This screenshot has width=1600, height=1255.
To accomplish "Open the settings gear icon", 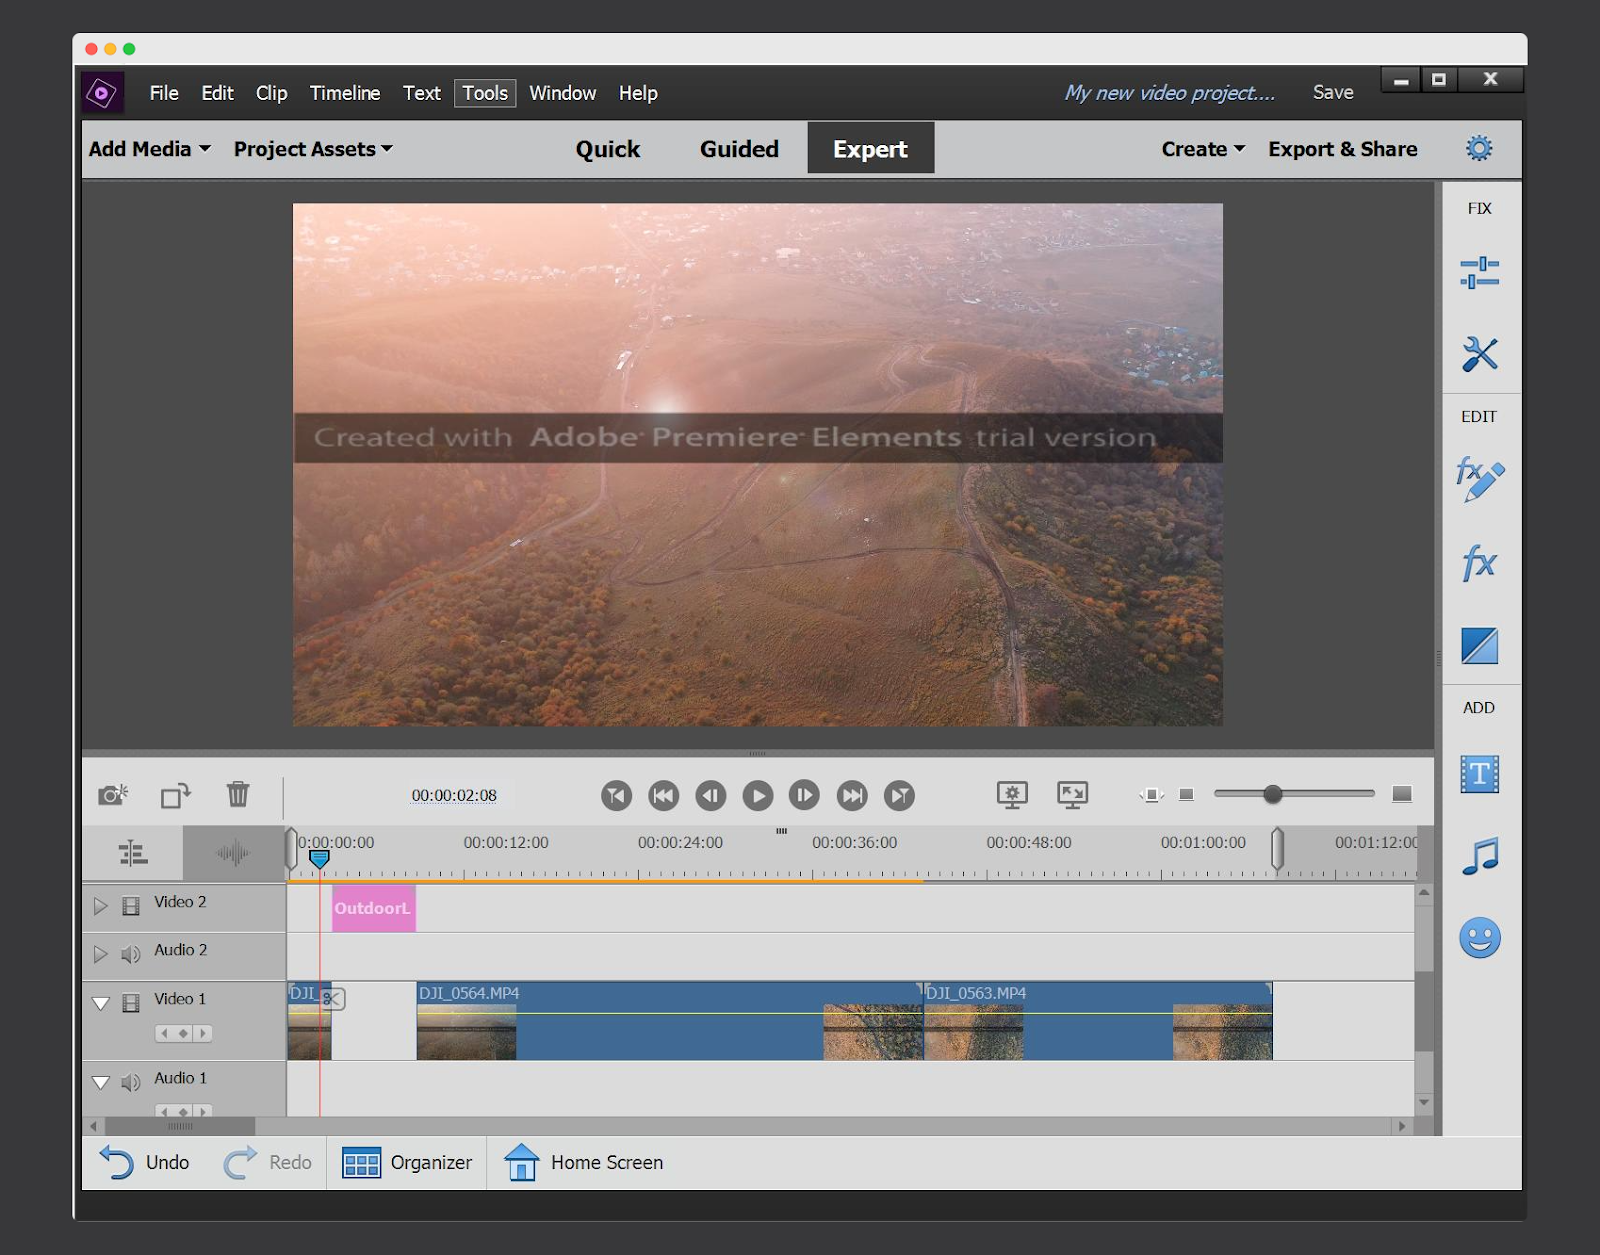I will 1479,149.
